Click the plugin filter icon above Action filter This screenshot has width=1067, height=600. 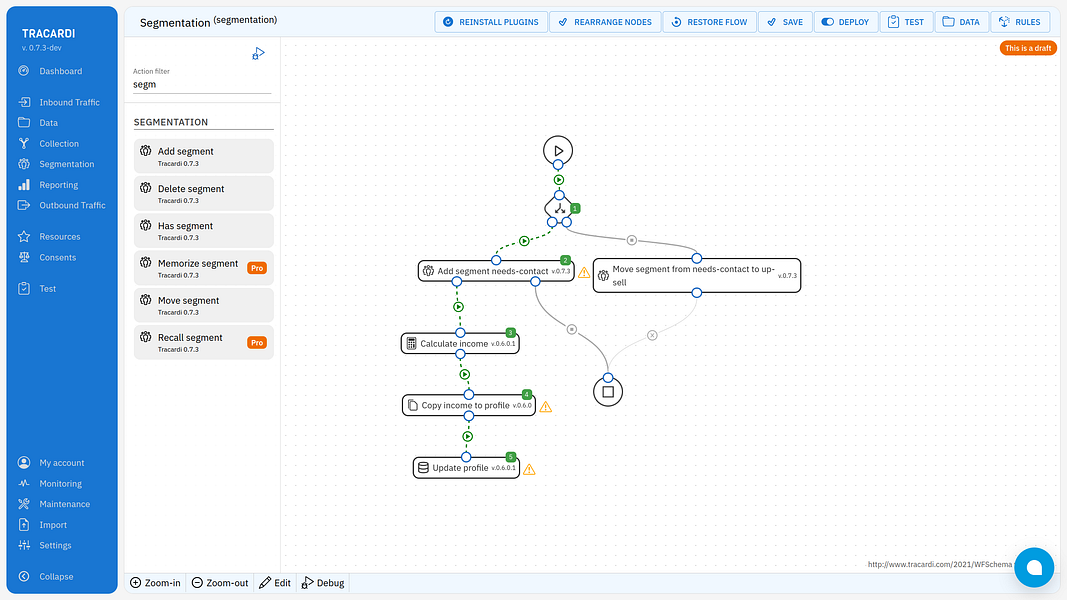(258, 54)
